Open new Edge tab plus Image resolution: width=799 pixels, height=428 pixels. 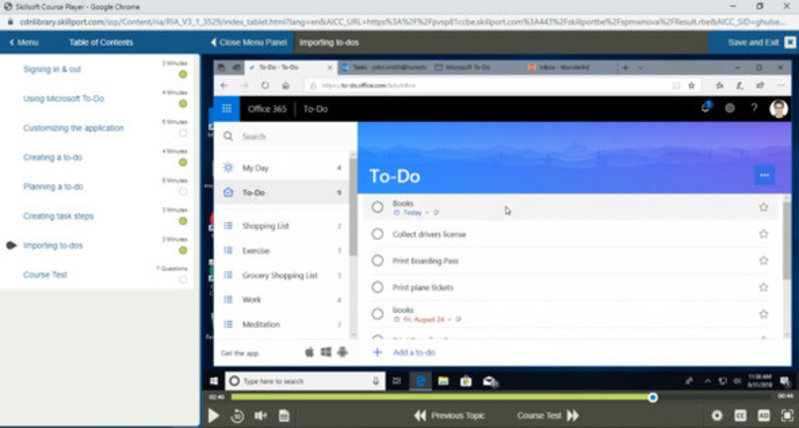click(x=626, y=67)
